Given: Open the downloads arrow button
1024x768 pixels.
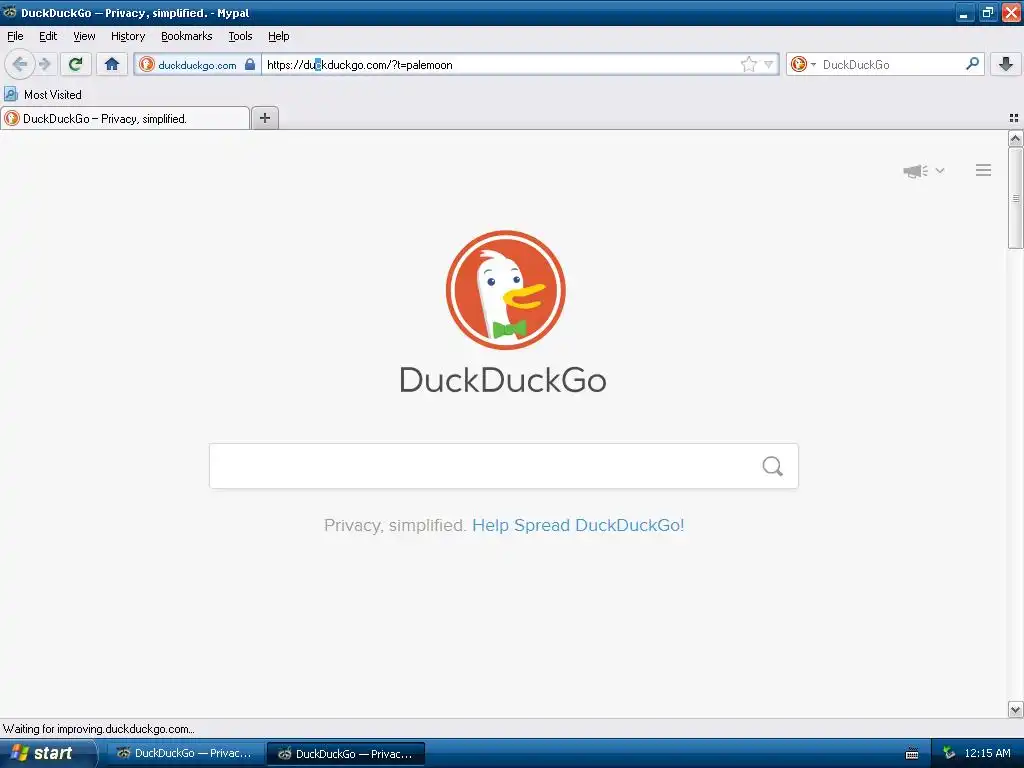Looking at the screenshot, I should [x=1006, y=64].
